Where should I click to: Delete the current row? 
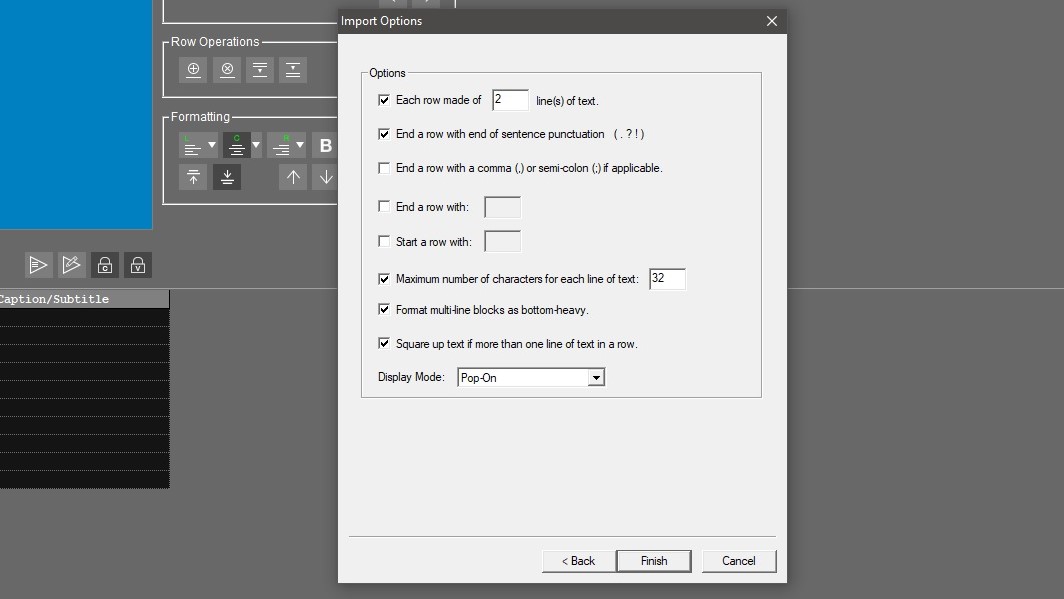tap(227, 70)
